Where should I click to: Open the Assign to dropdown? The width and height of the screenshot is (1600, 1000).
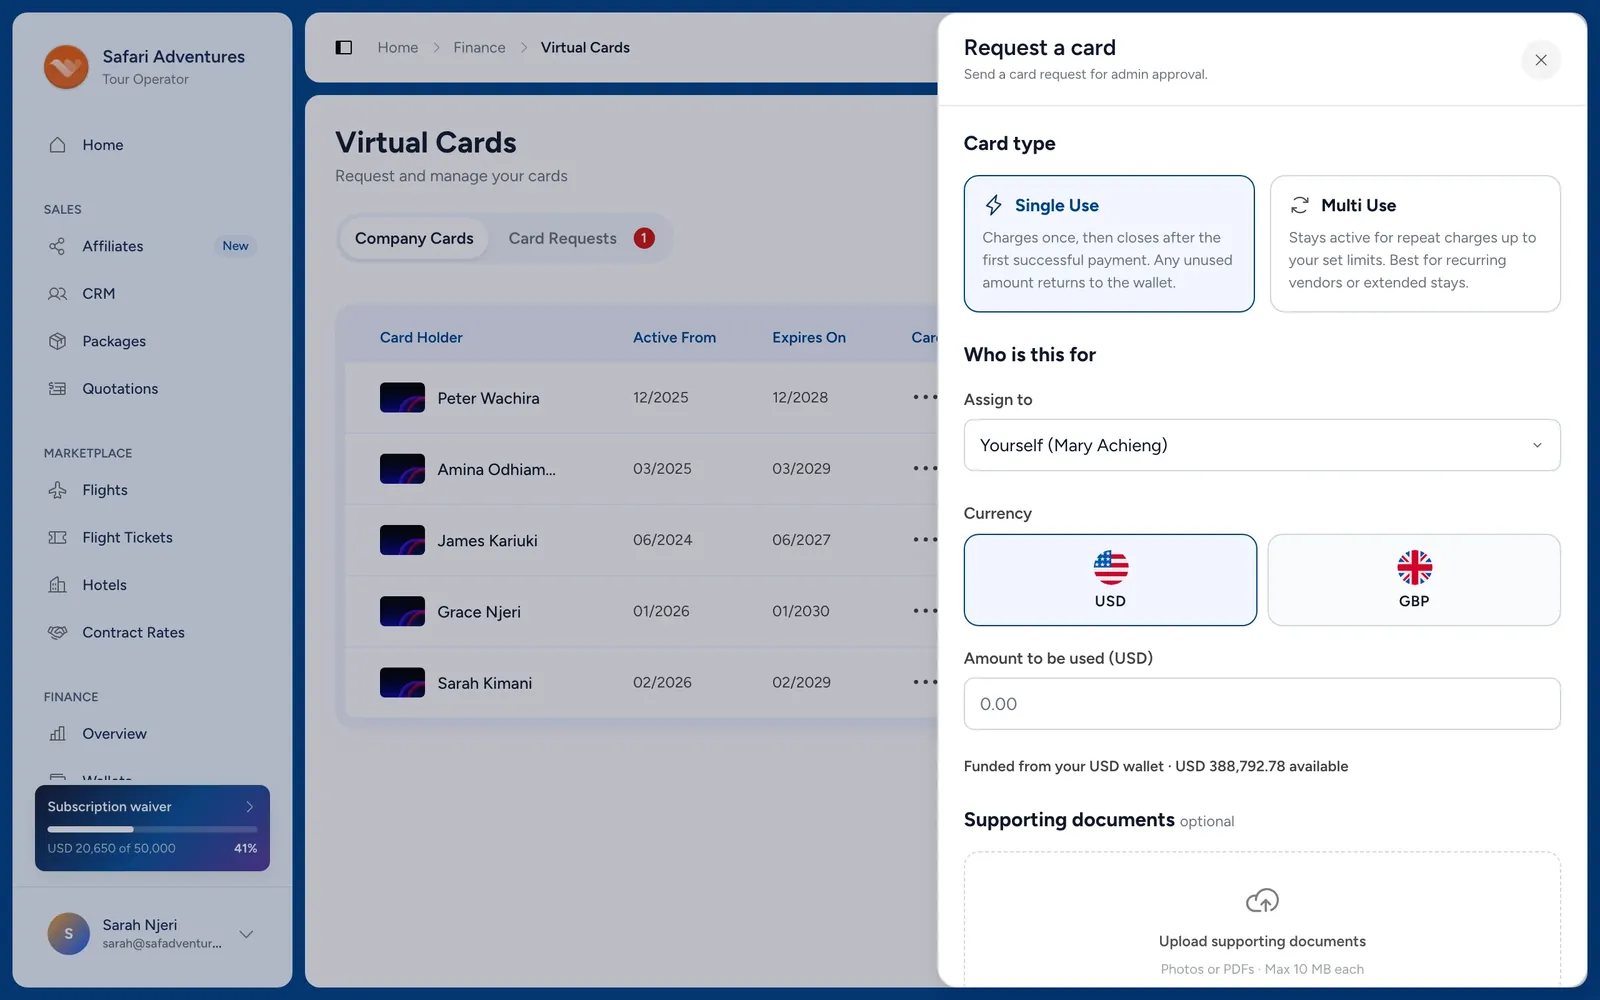coord(1262,445)
